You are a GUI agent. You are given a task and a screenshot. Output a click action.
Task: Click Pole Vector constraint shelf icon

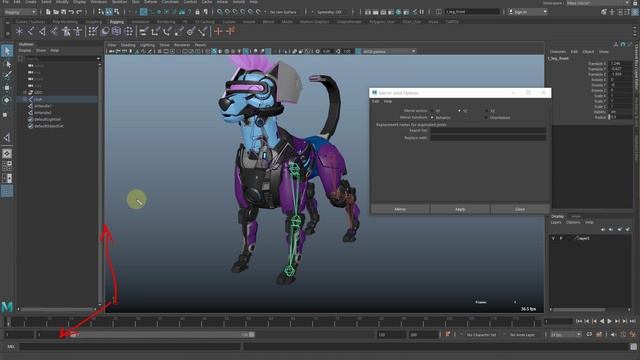(202, 31)
